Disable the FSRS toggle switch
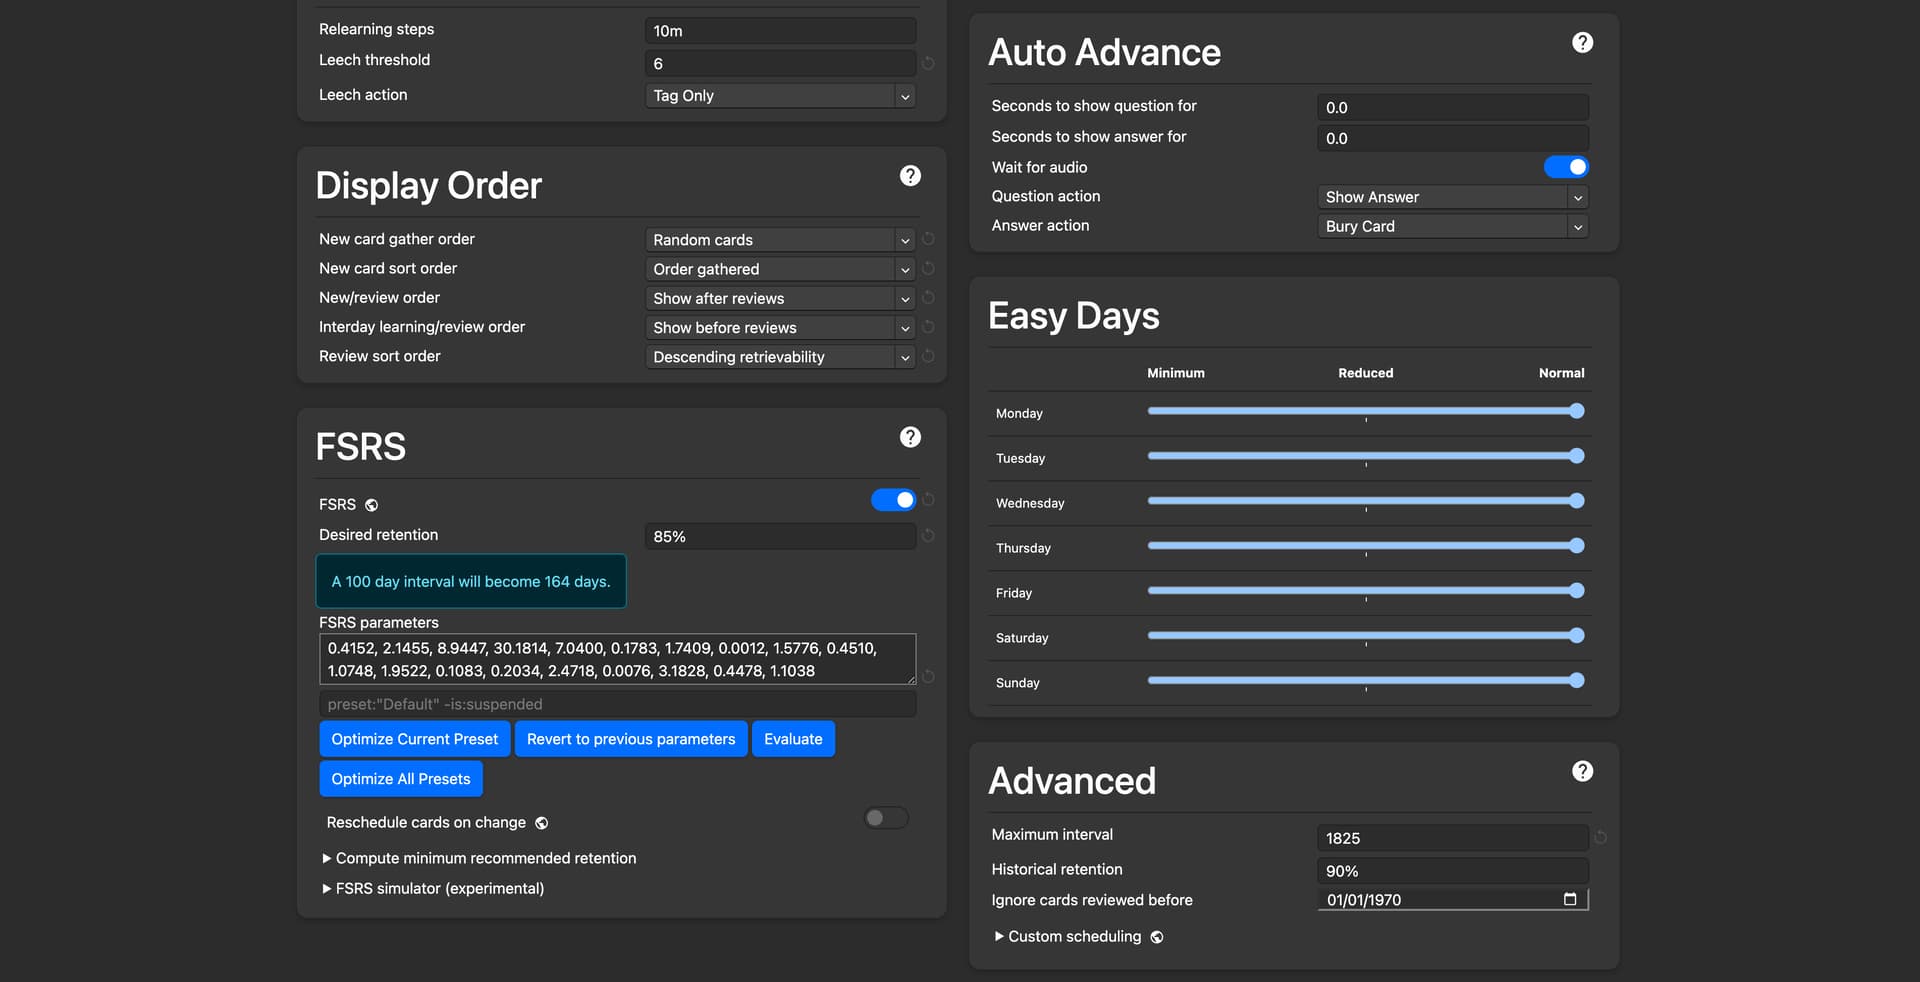The image size is (1920, 982). pyautogui.click(x=893, y=500)
